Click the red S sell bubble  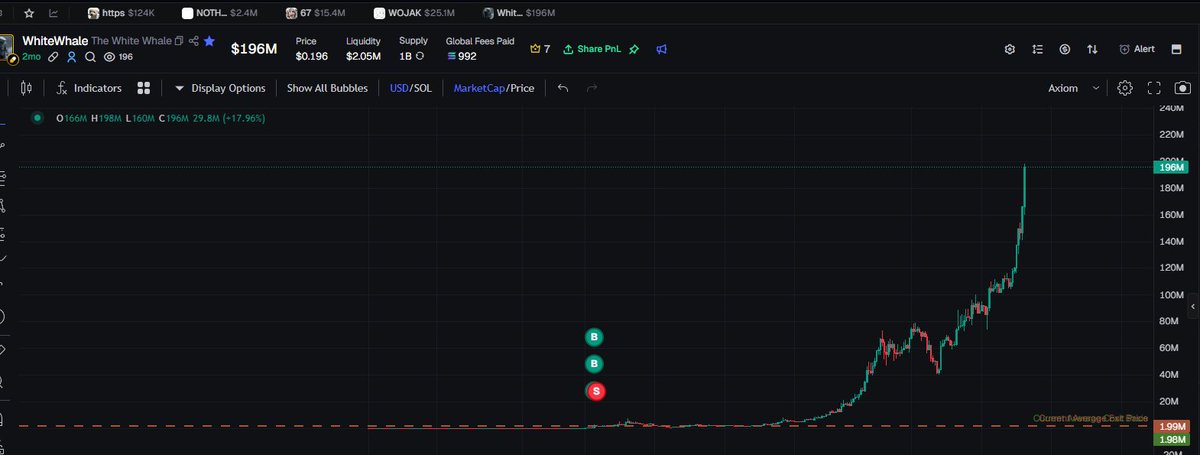coord(595,391)
